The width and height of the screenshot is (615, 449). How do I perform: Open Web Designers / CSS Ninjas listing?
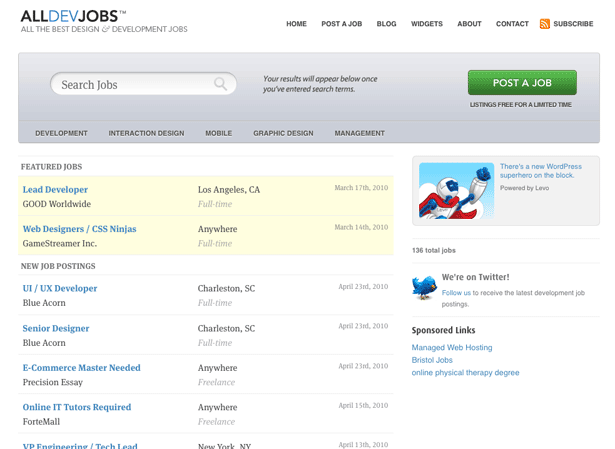[80, 229]
